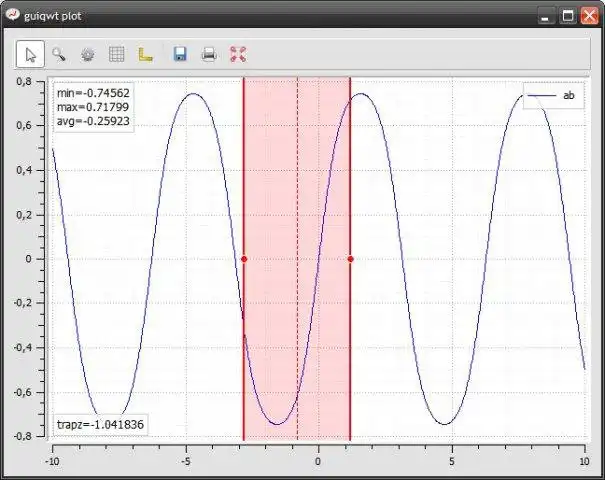The width and height of the screenshot is (605, 480).
Task: Toggle the grid display icon
Action: 117,54
